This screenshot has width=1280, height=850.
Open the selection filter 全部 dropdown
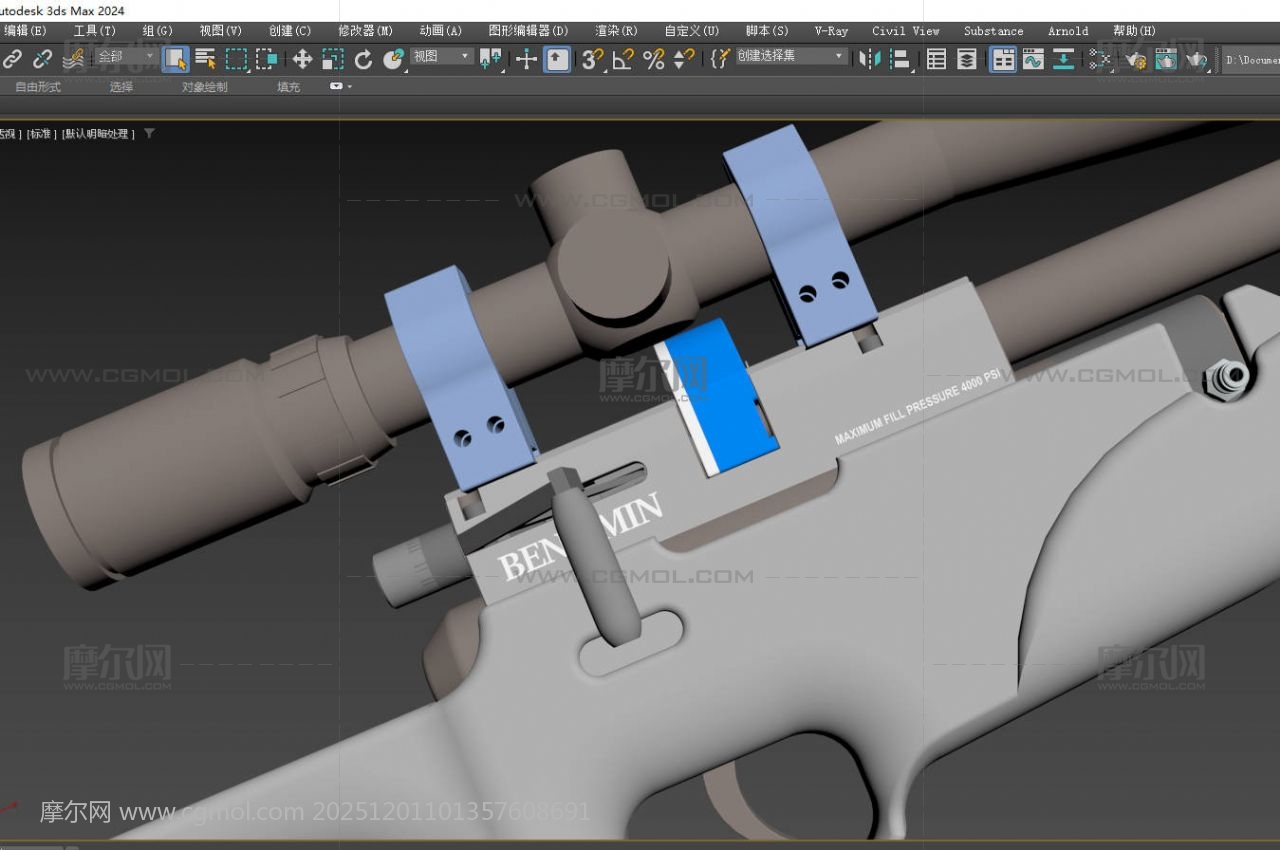[x=125, y=57]
